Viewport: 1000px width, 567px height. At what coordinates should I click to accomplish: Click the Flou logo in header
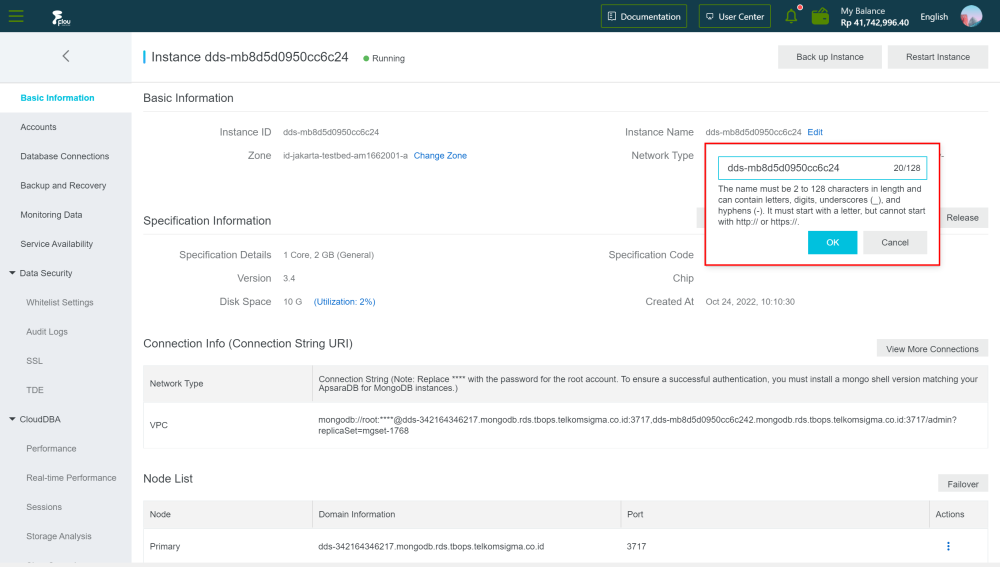click(61, 17)
